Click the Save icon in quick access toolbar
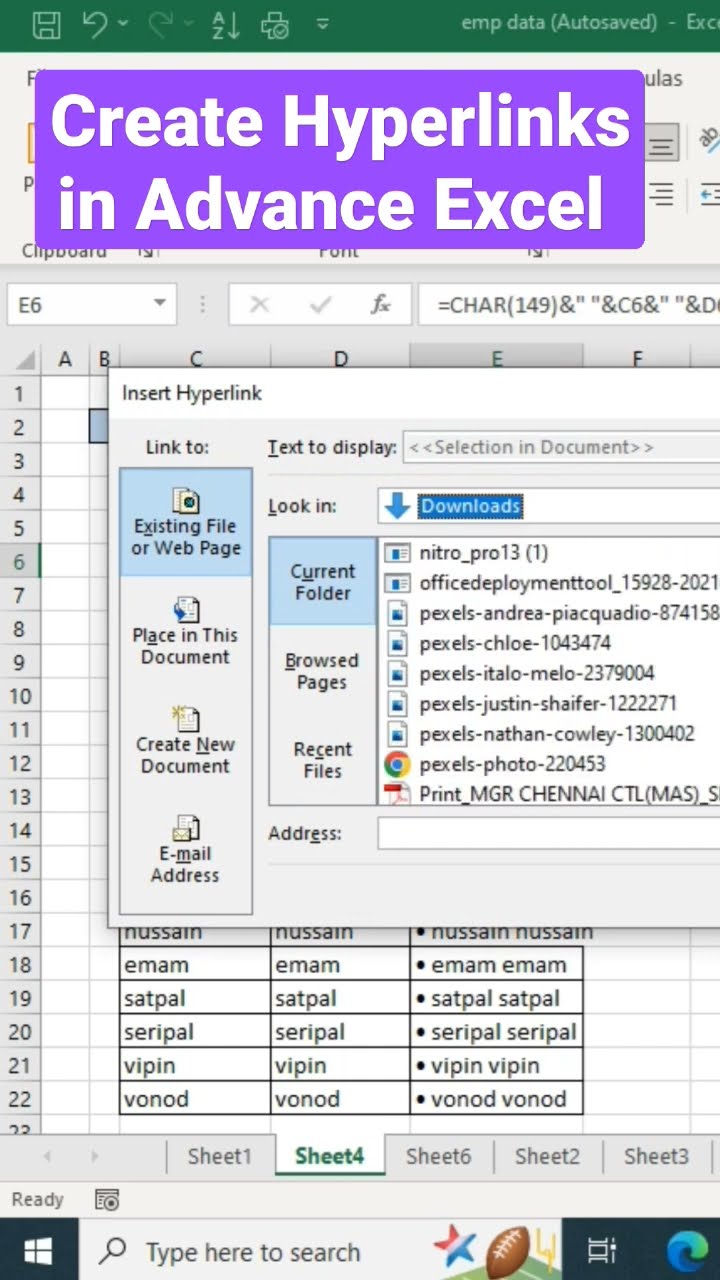 click(46, 24)
